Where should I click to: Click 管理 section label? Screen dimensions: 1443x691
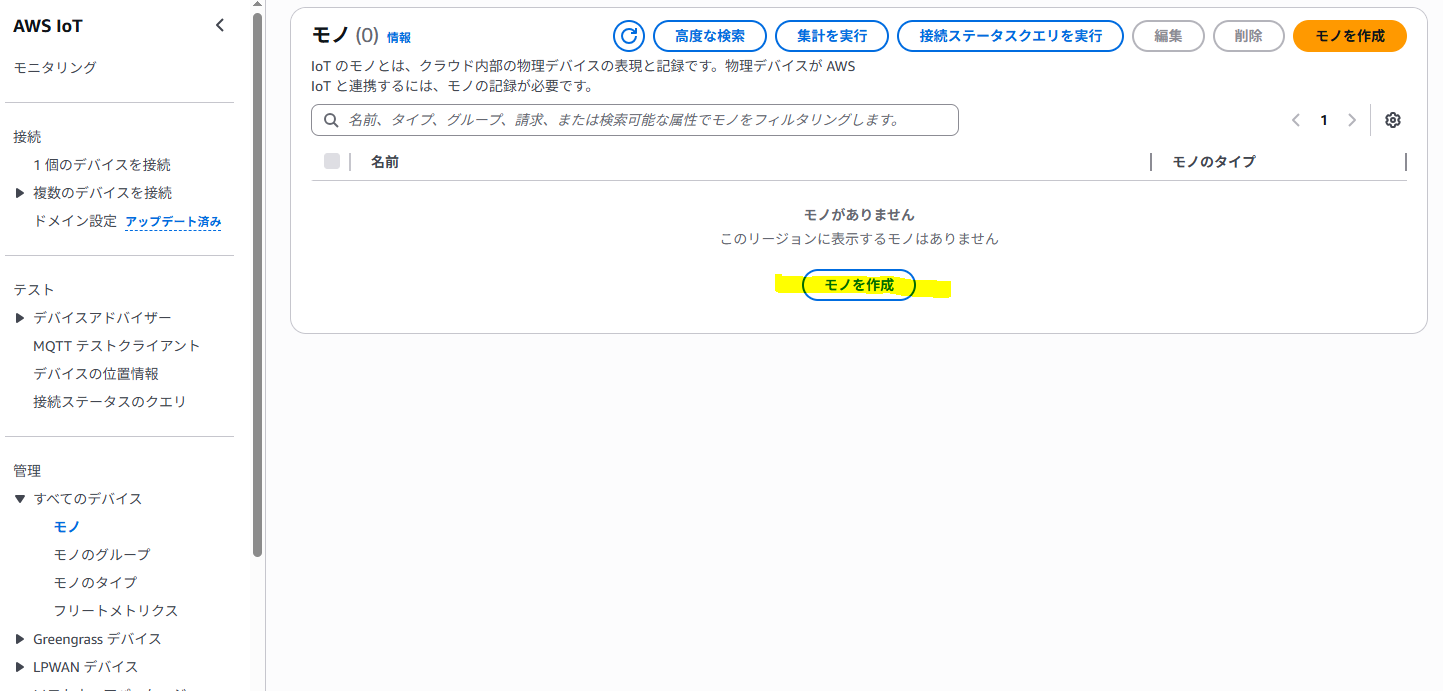point(27,471)
